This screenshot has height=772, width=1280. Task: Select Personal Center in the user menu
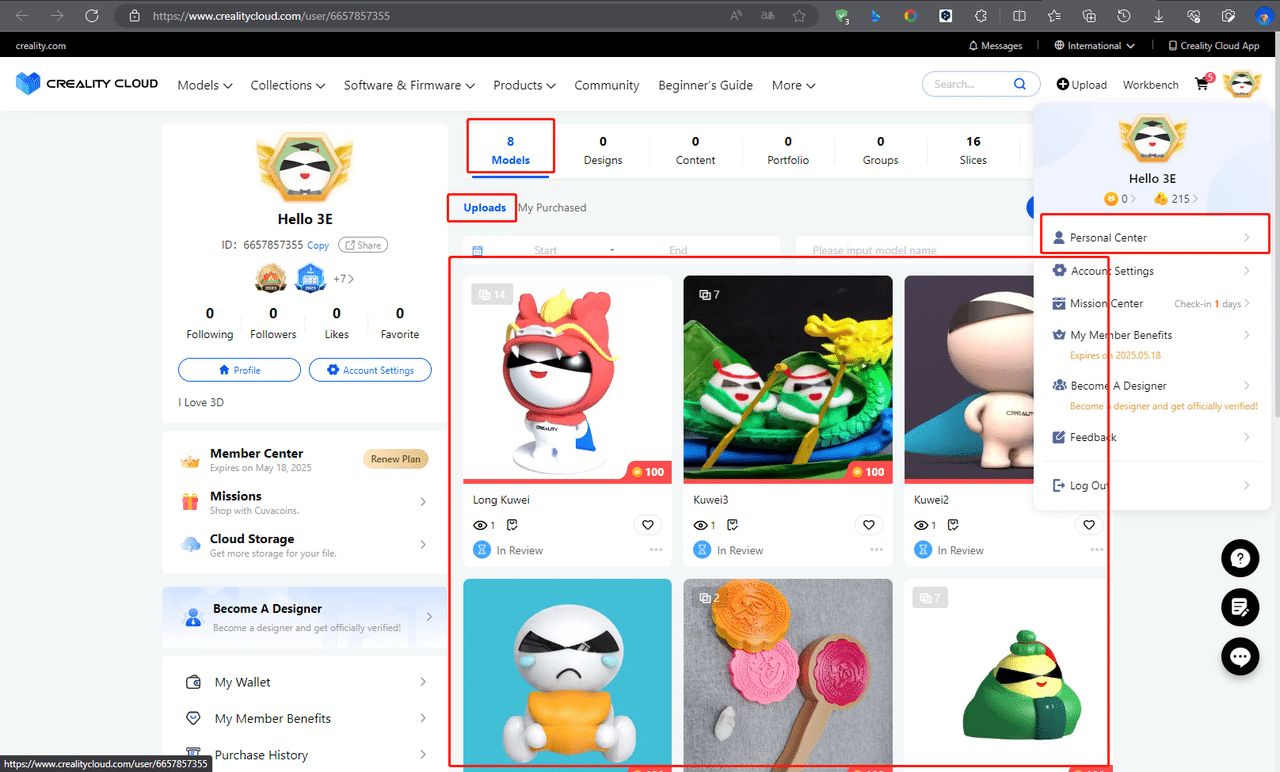coord(1154,237)
